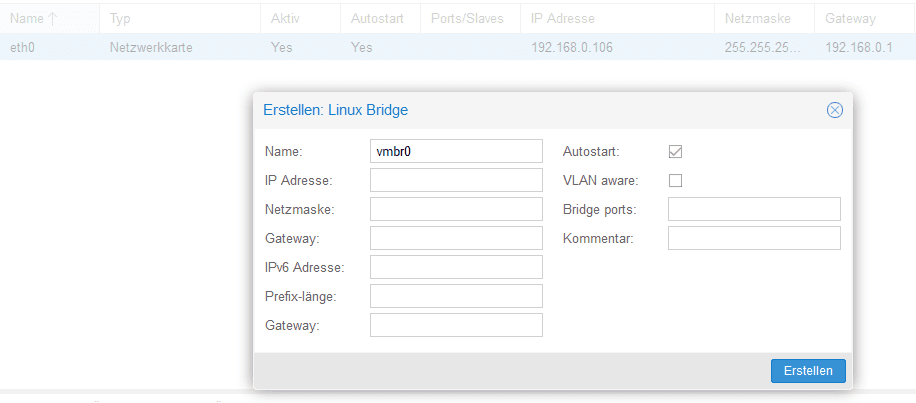Screen dimensions: 916x403
Task: Select the IPv4 Gateway input field
Action: 456,238
